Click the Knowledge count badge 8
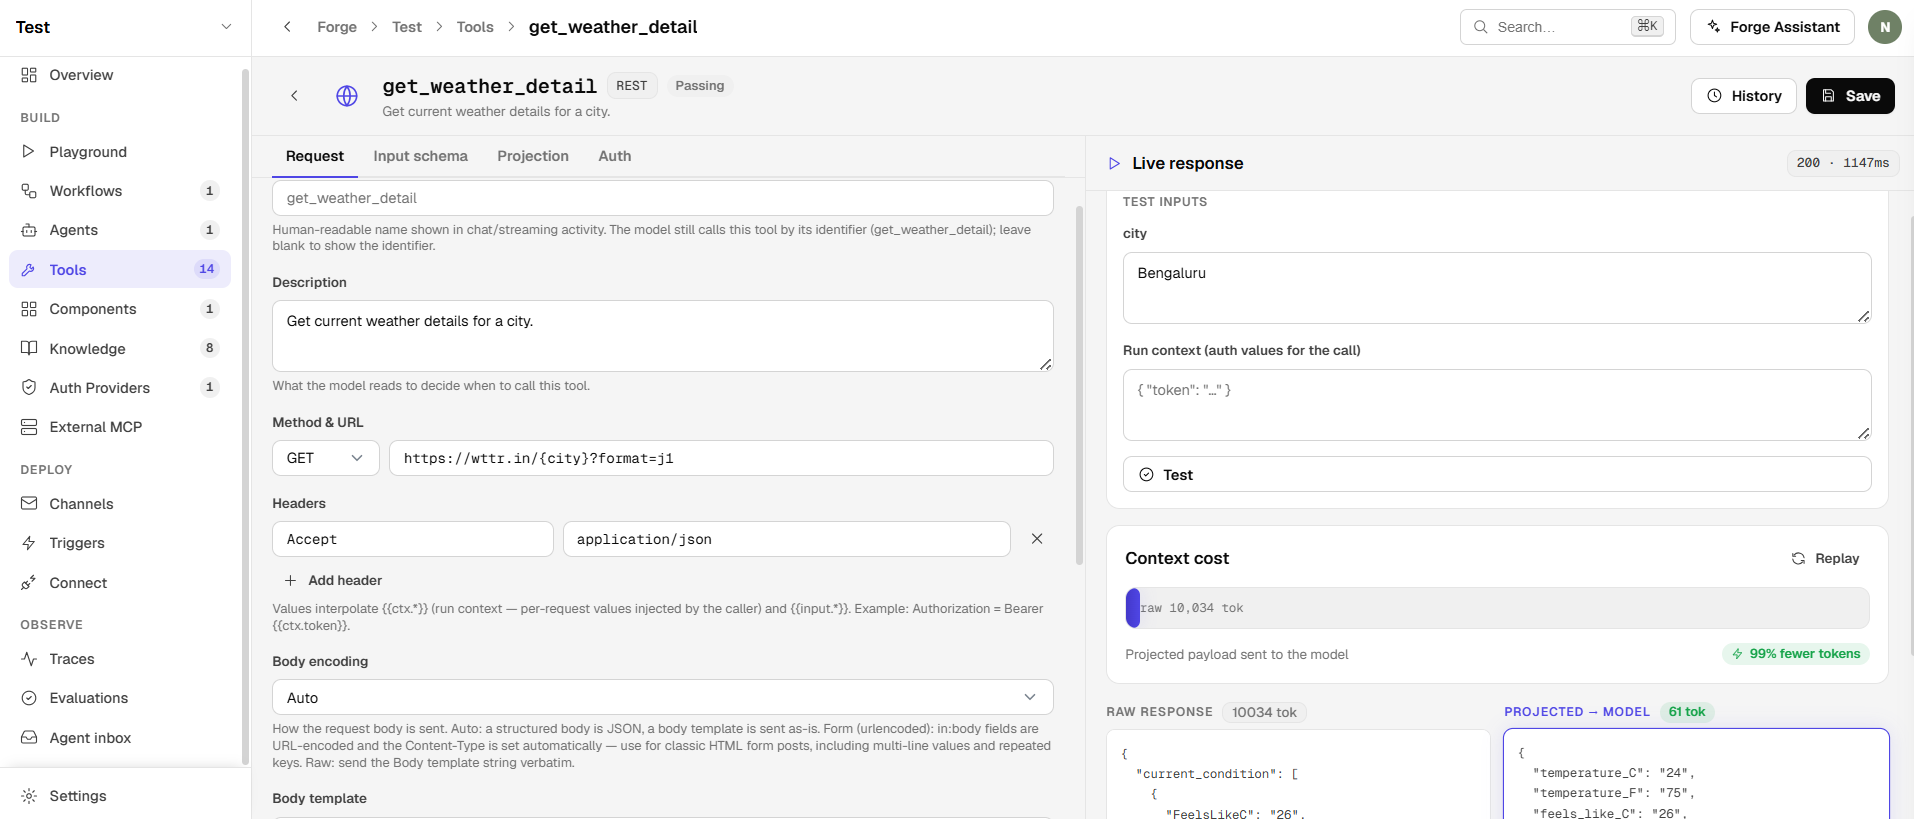Viewport: 1914px width, 819px height. click(x=209, y=348)
